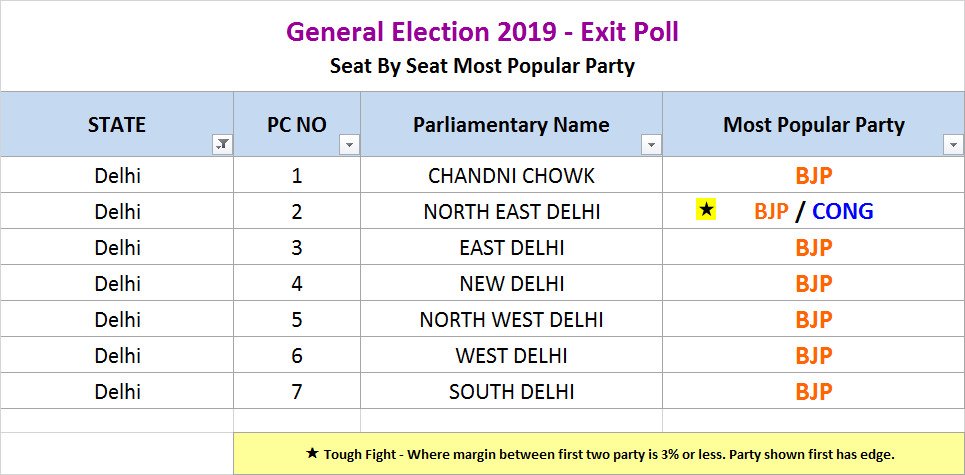This screenshot has width=965, height=475.
Task: Select PC number 1 cell
Action: [x=297, y=176]
